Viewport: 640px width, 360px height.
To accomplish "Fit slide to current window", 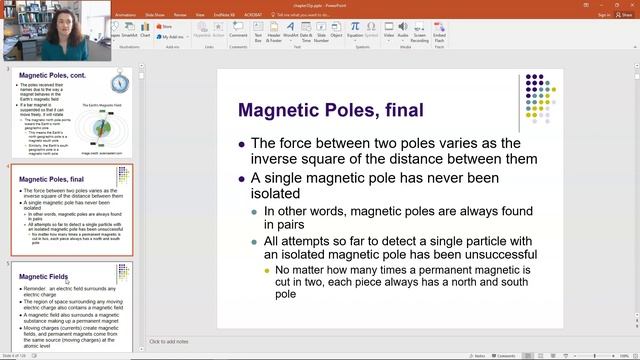I will (635, 356).
